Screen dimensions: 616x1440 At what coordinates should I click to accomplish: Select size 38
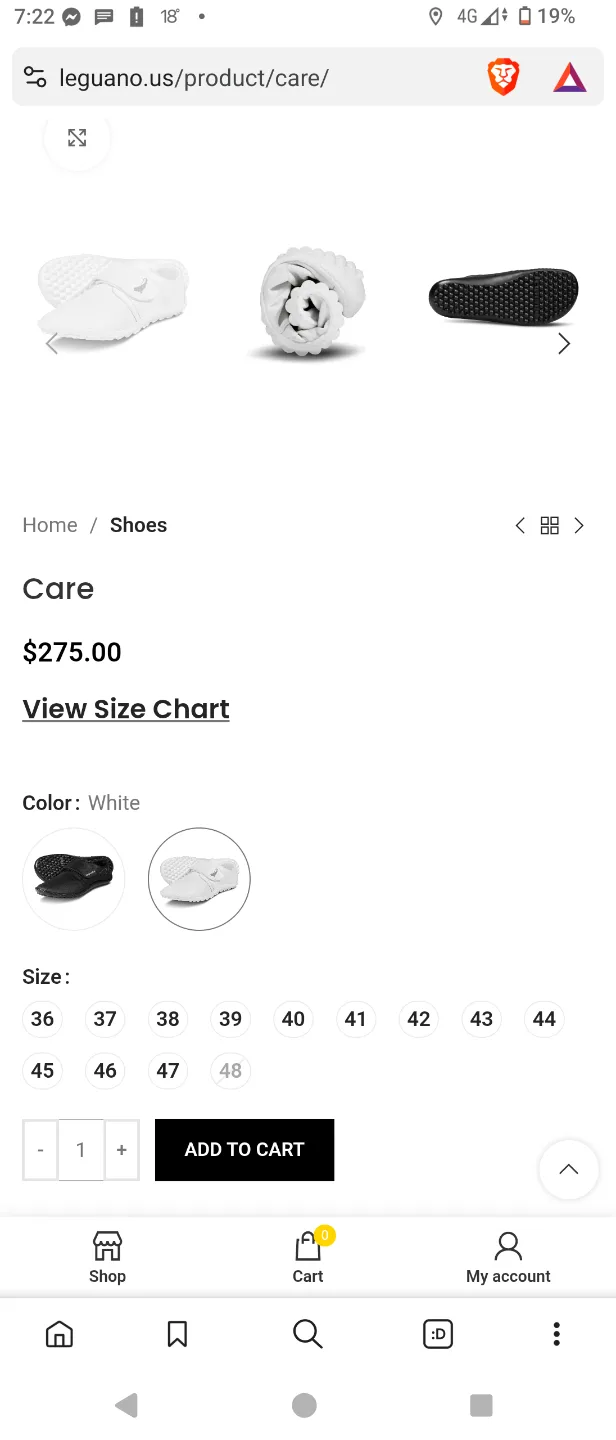tap(168, 1019)
